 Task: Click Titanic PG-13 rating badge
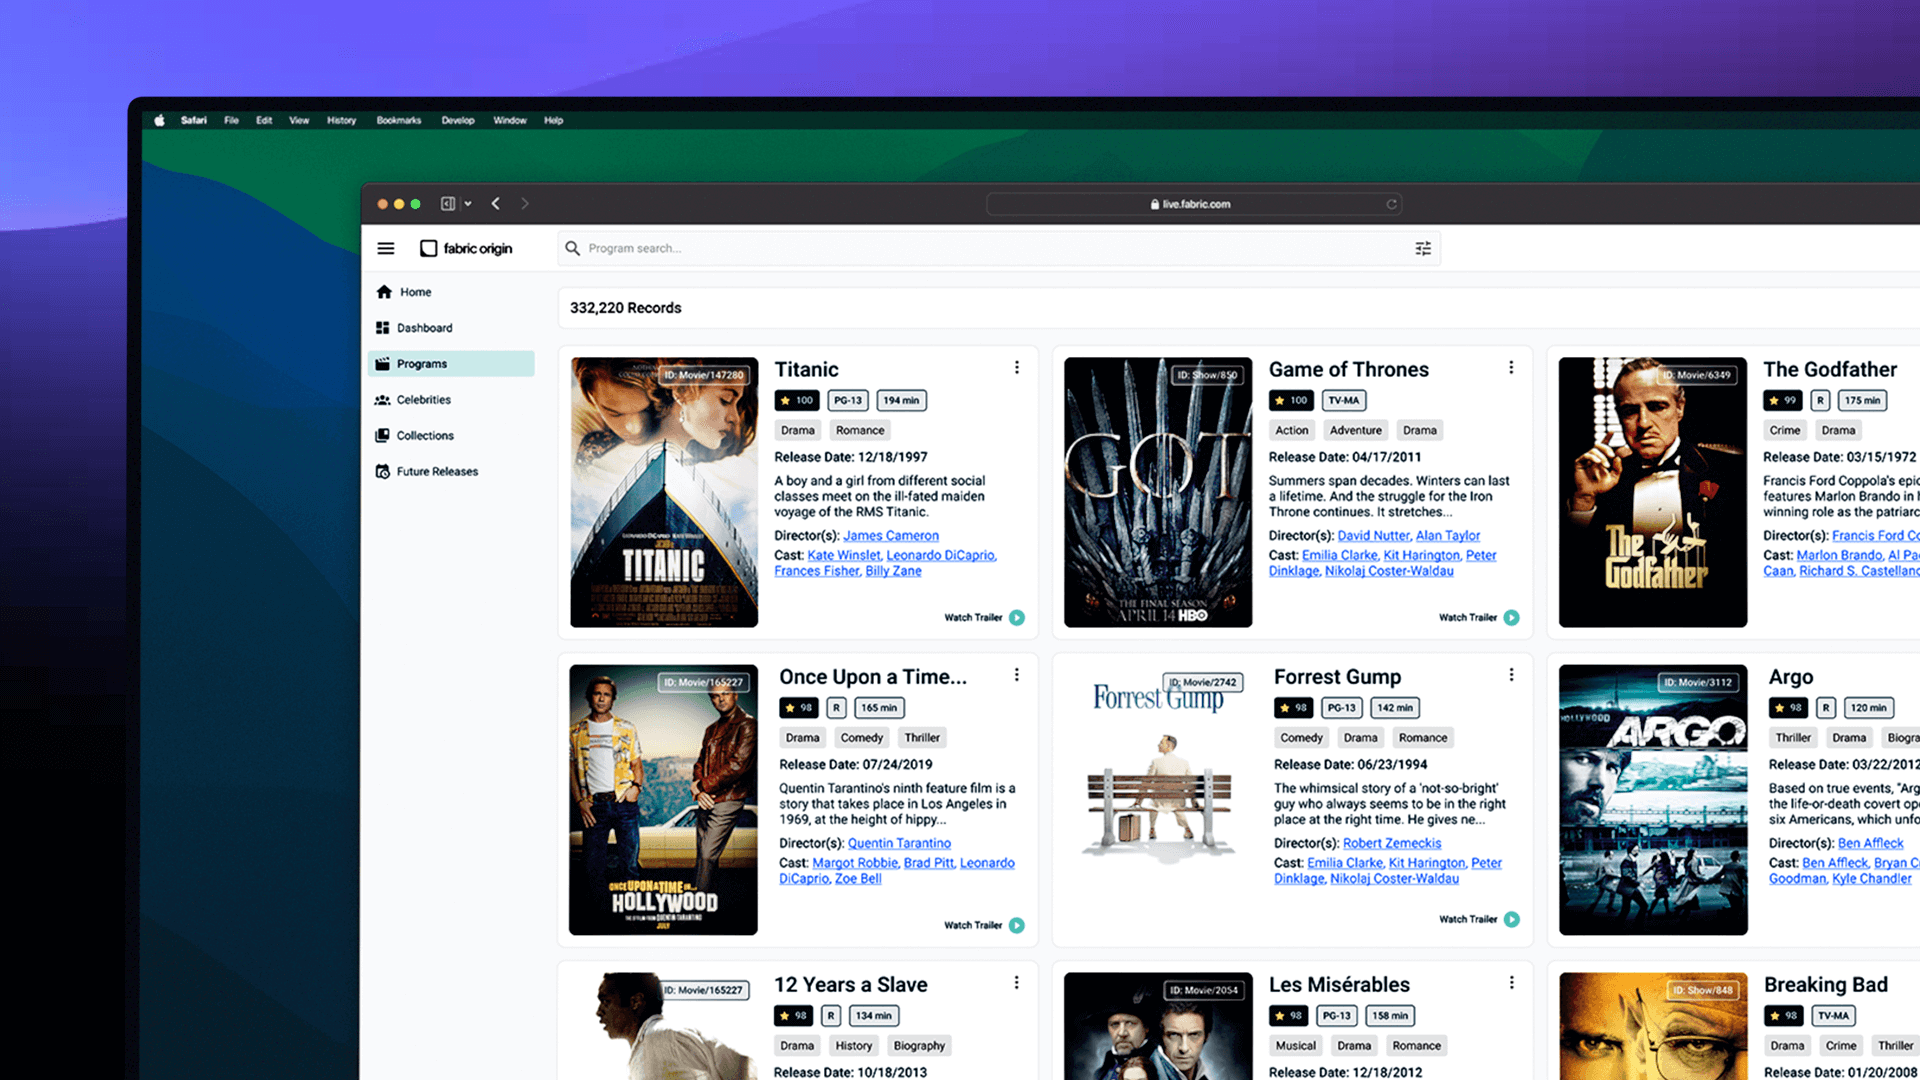pos(848,401)
